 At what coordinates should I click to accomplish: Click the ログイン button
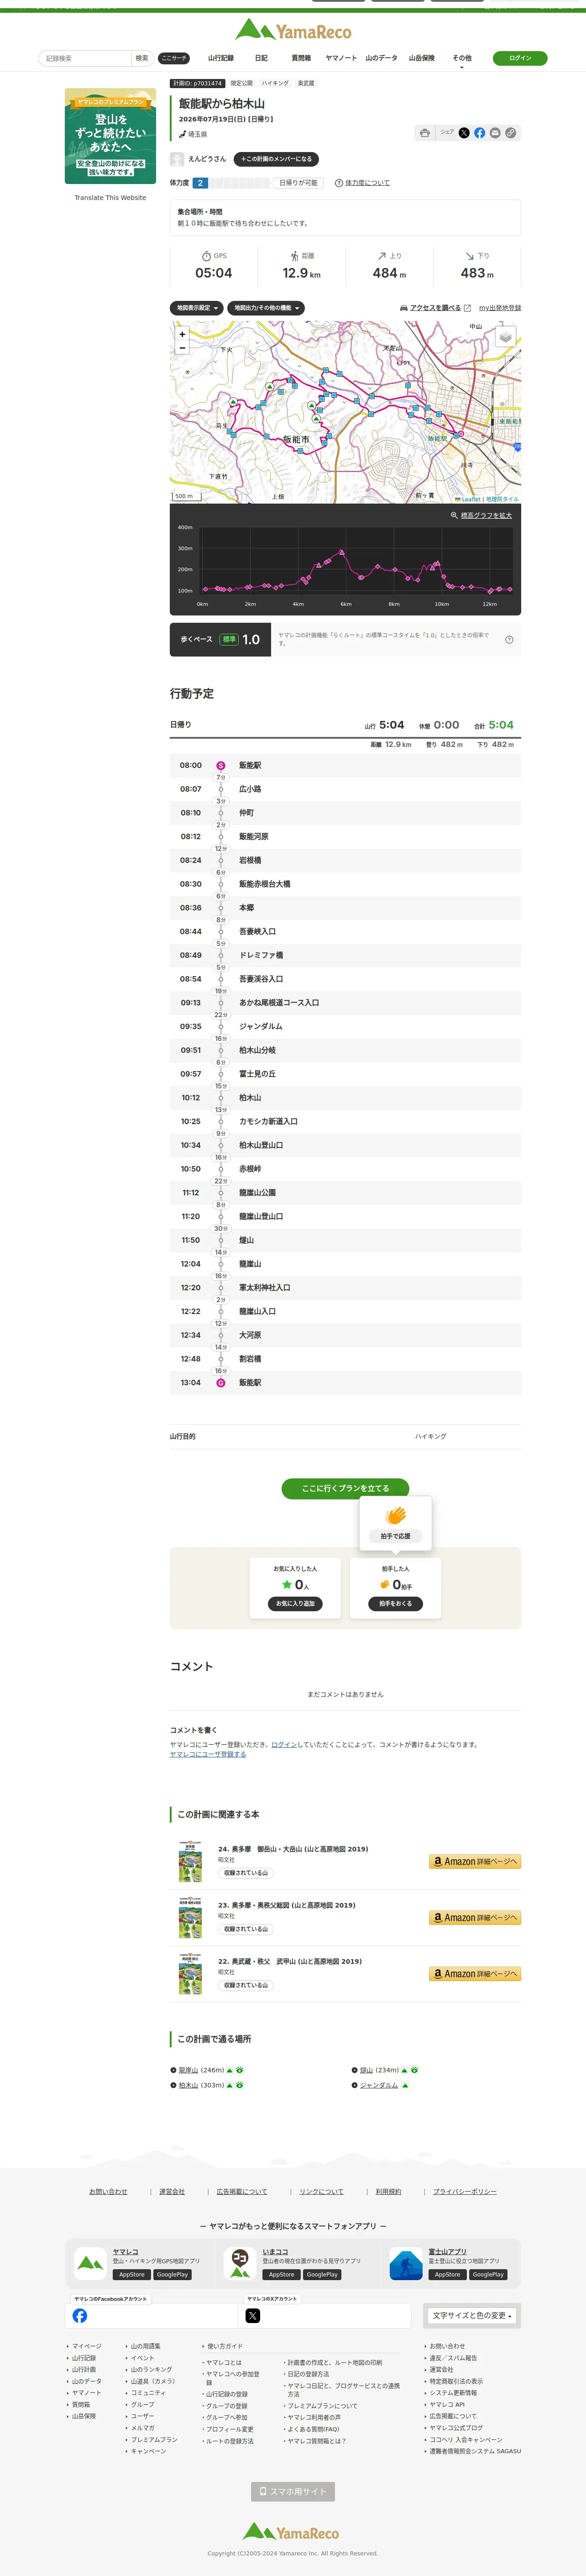pyautogui.click(x=520, y=58)
